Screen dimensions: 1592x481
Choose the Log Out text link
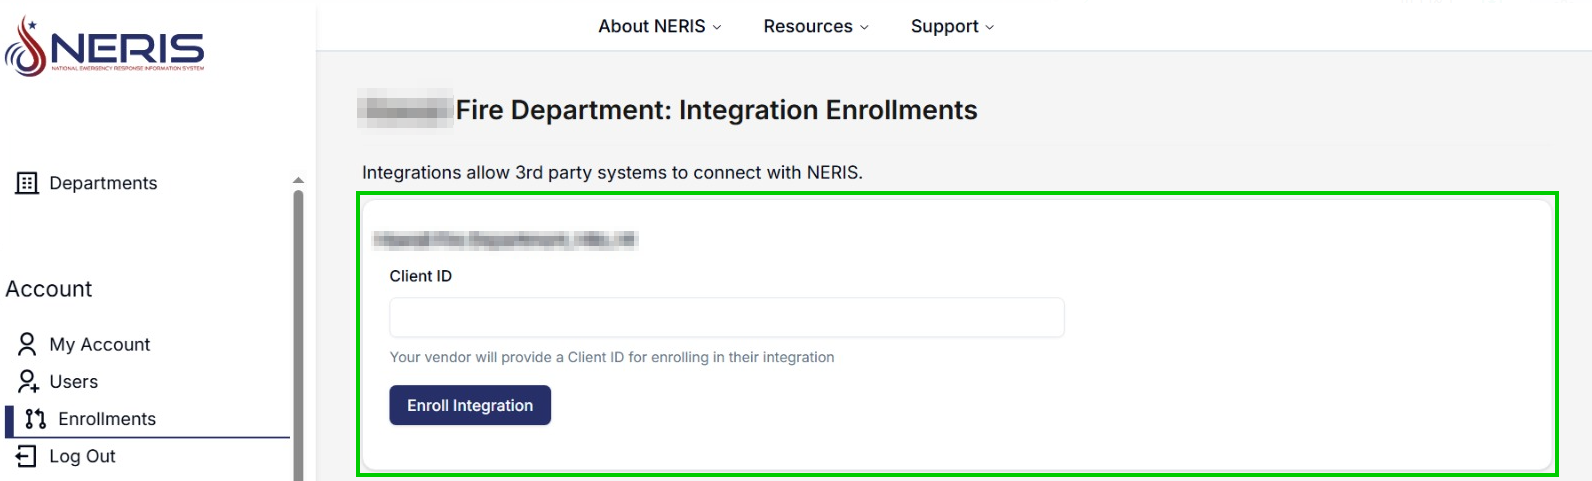tap(82, 456)
